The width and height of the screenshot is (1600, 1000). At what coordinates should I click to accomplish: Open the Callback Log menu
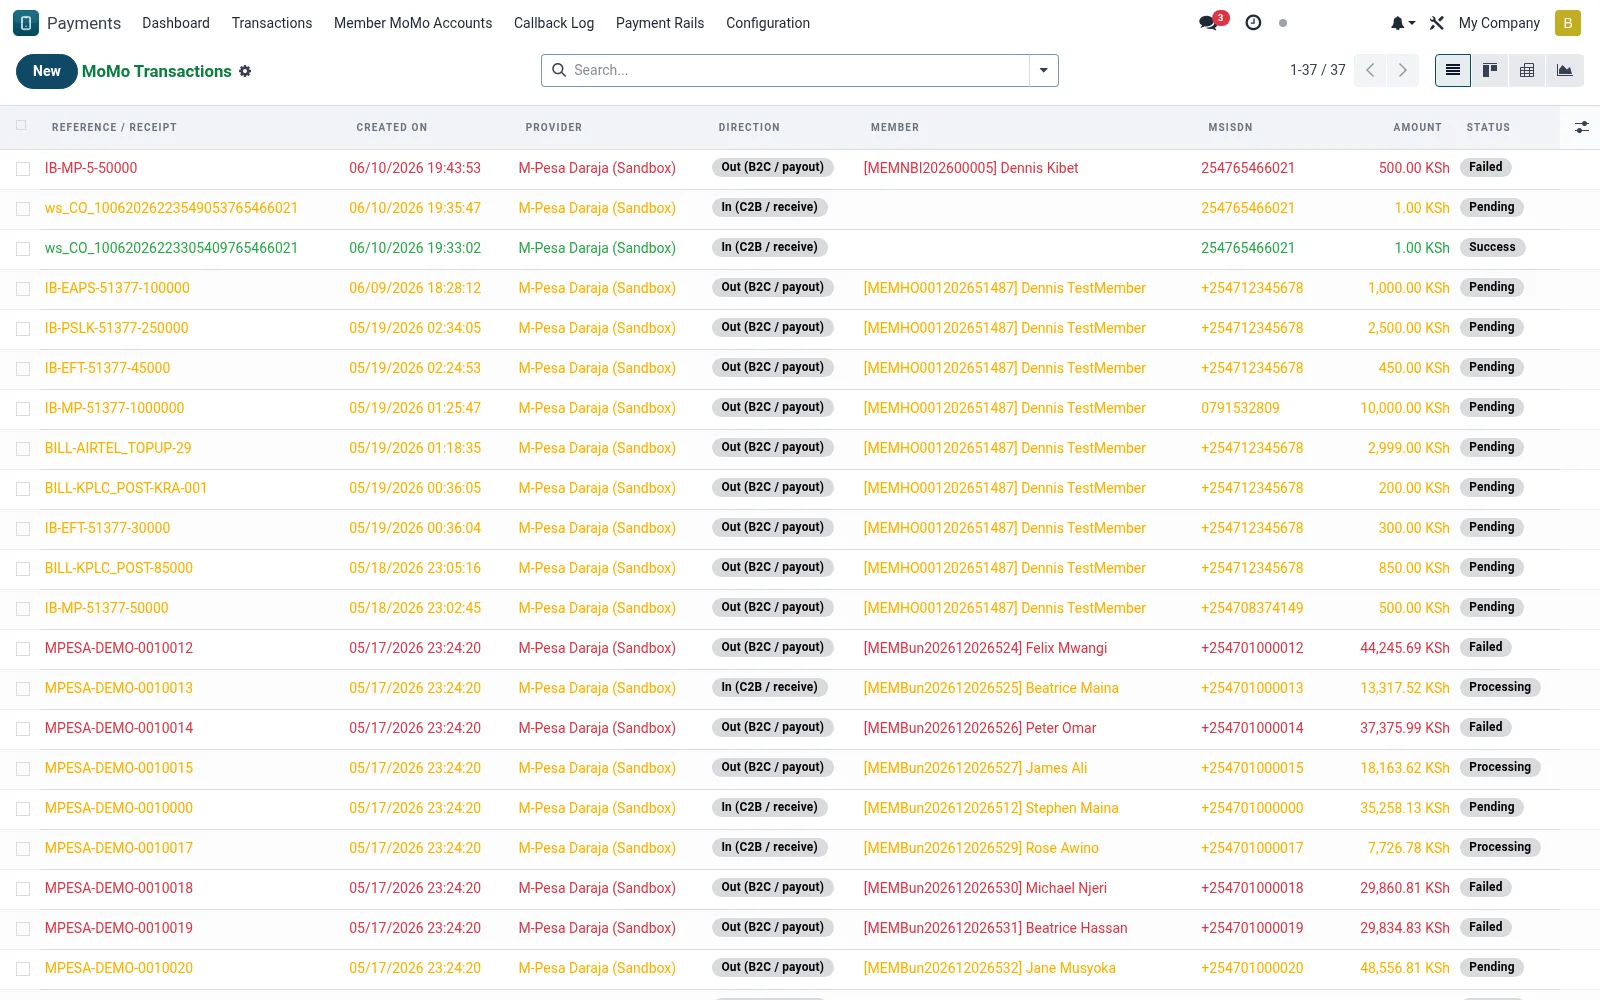(x=554, y=23)
